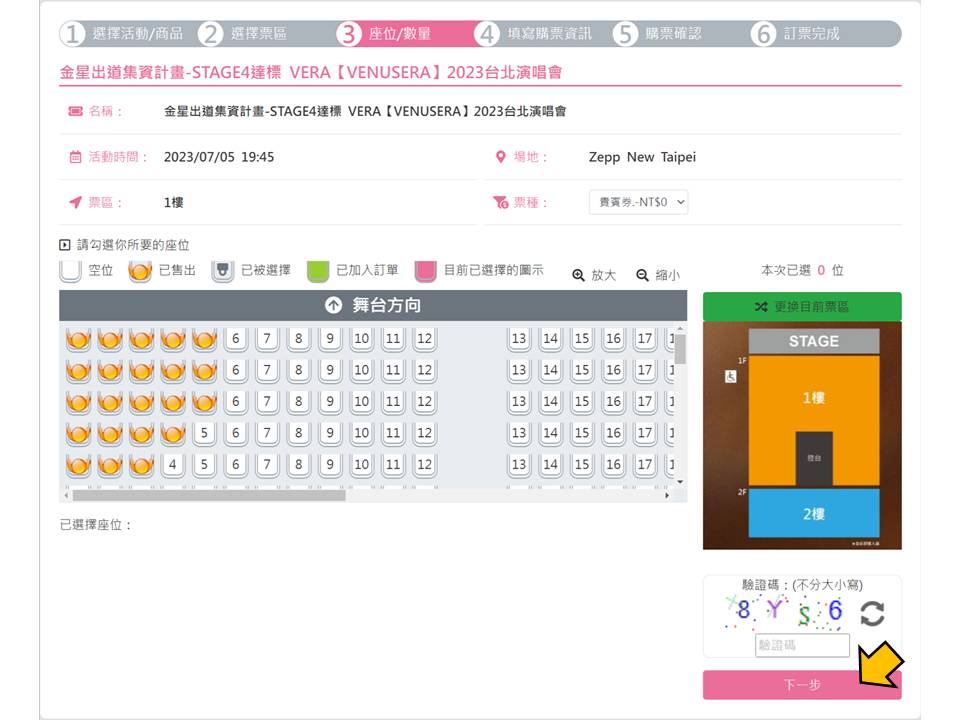
Task: Click the shuffle icon on 更換目前票區
Action: pos(761,307)
